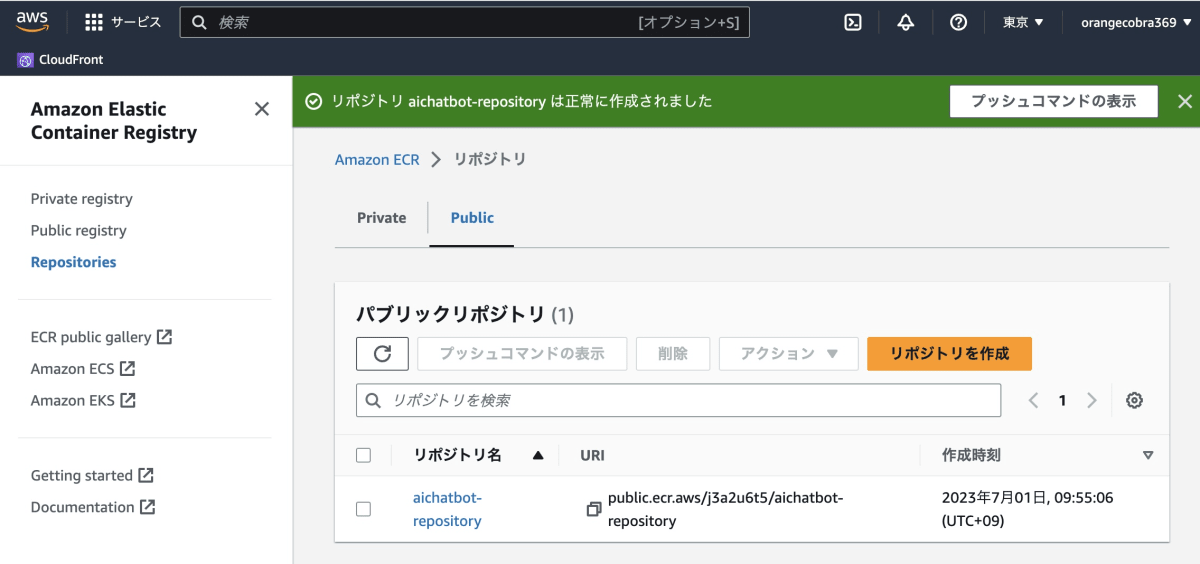Image resolution: width=1200 pixels, height=564 pixels.
Task: Launch CloudShell from the top bar
Action: tap(853, 22)
